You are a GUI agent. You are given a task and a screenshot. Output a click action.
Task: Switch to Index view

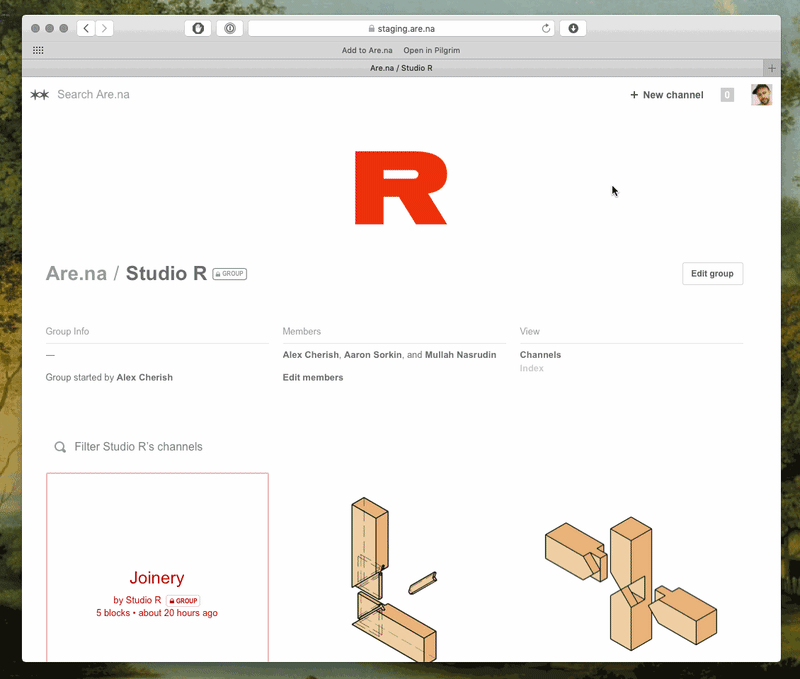[x=532, y=368]
